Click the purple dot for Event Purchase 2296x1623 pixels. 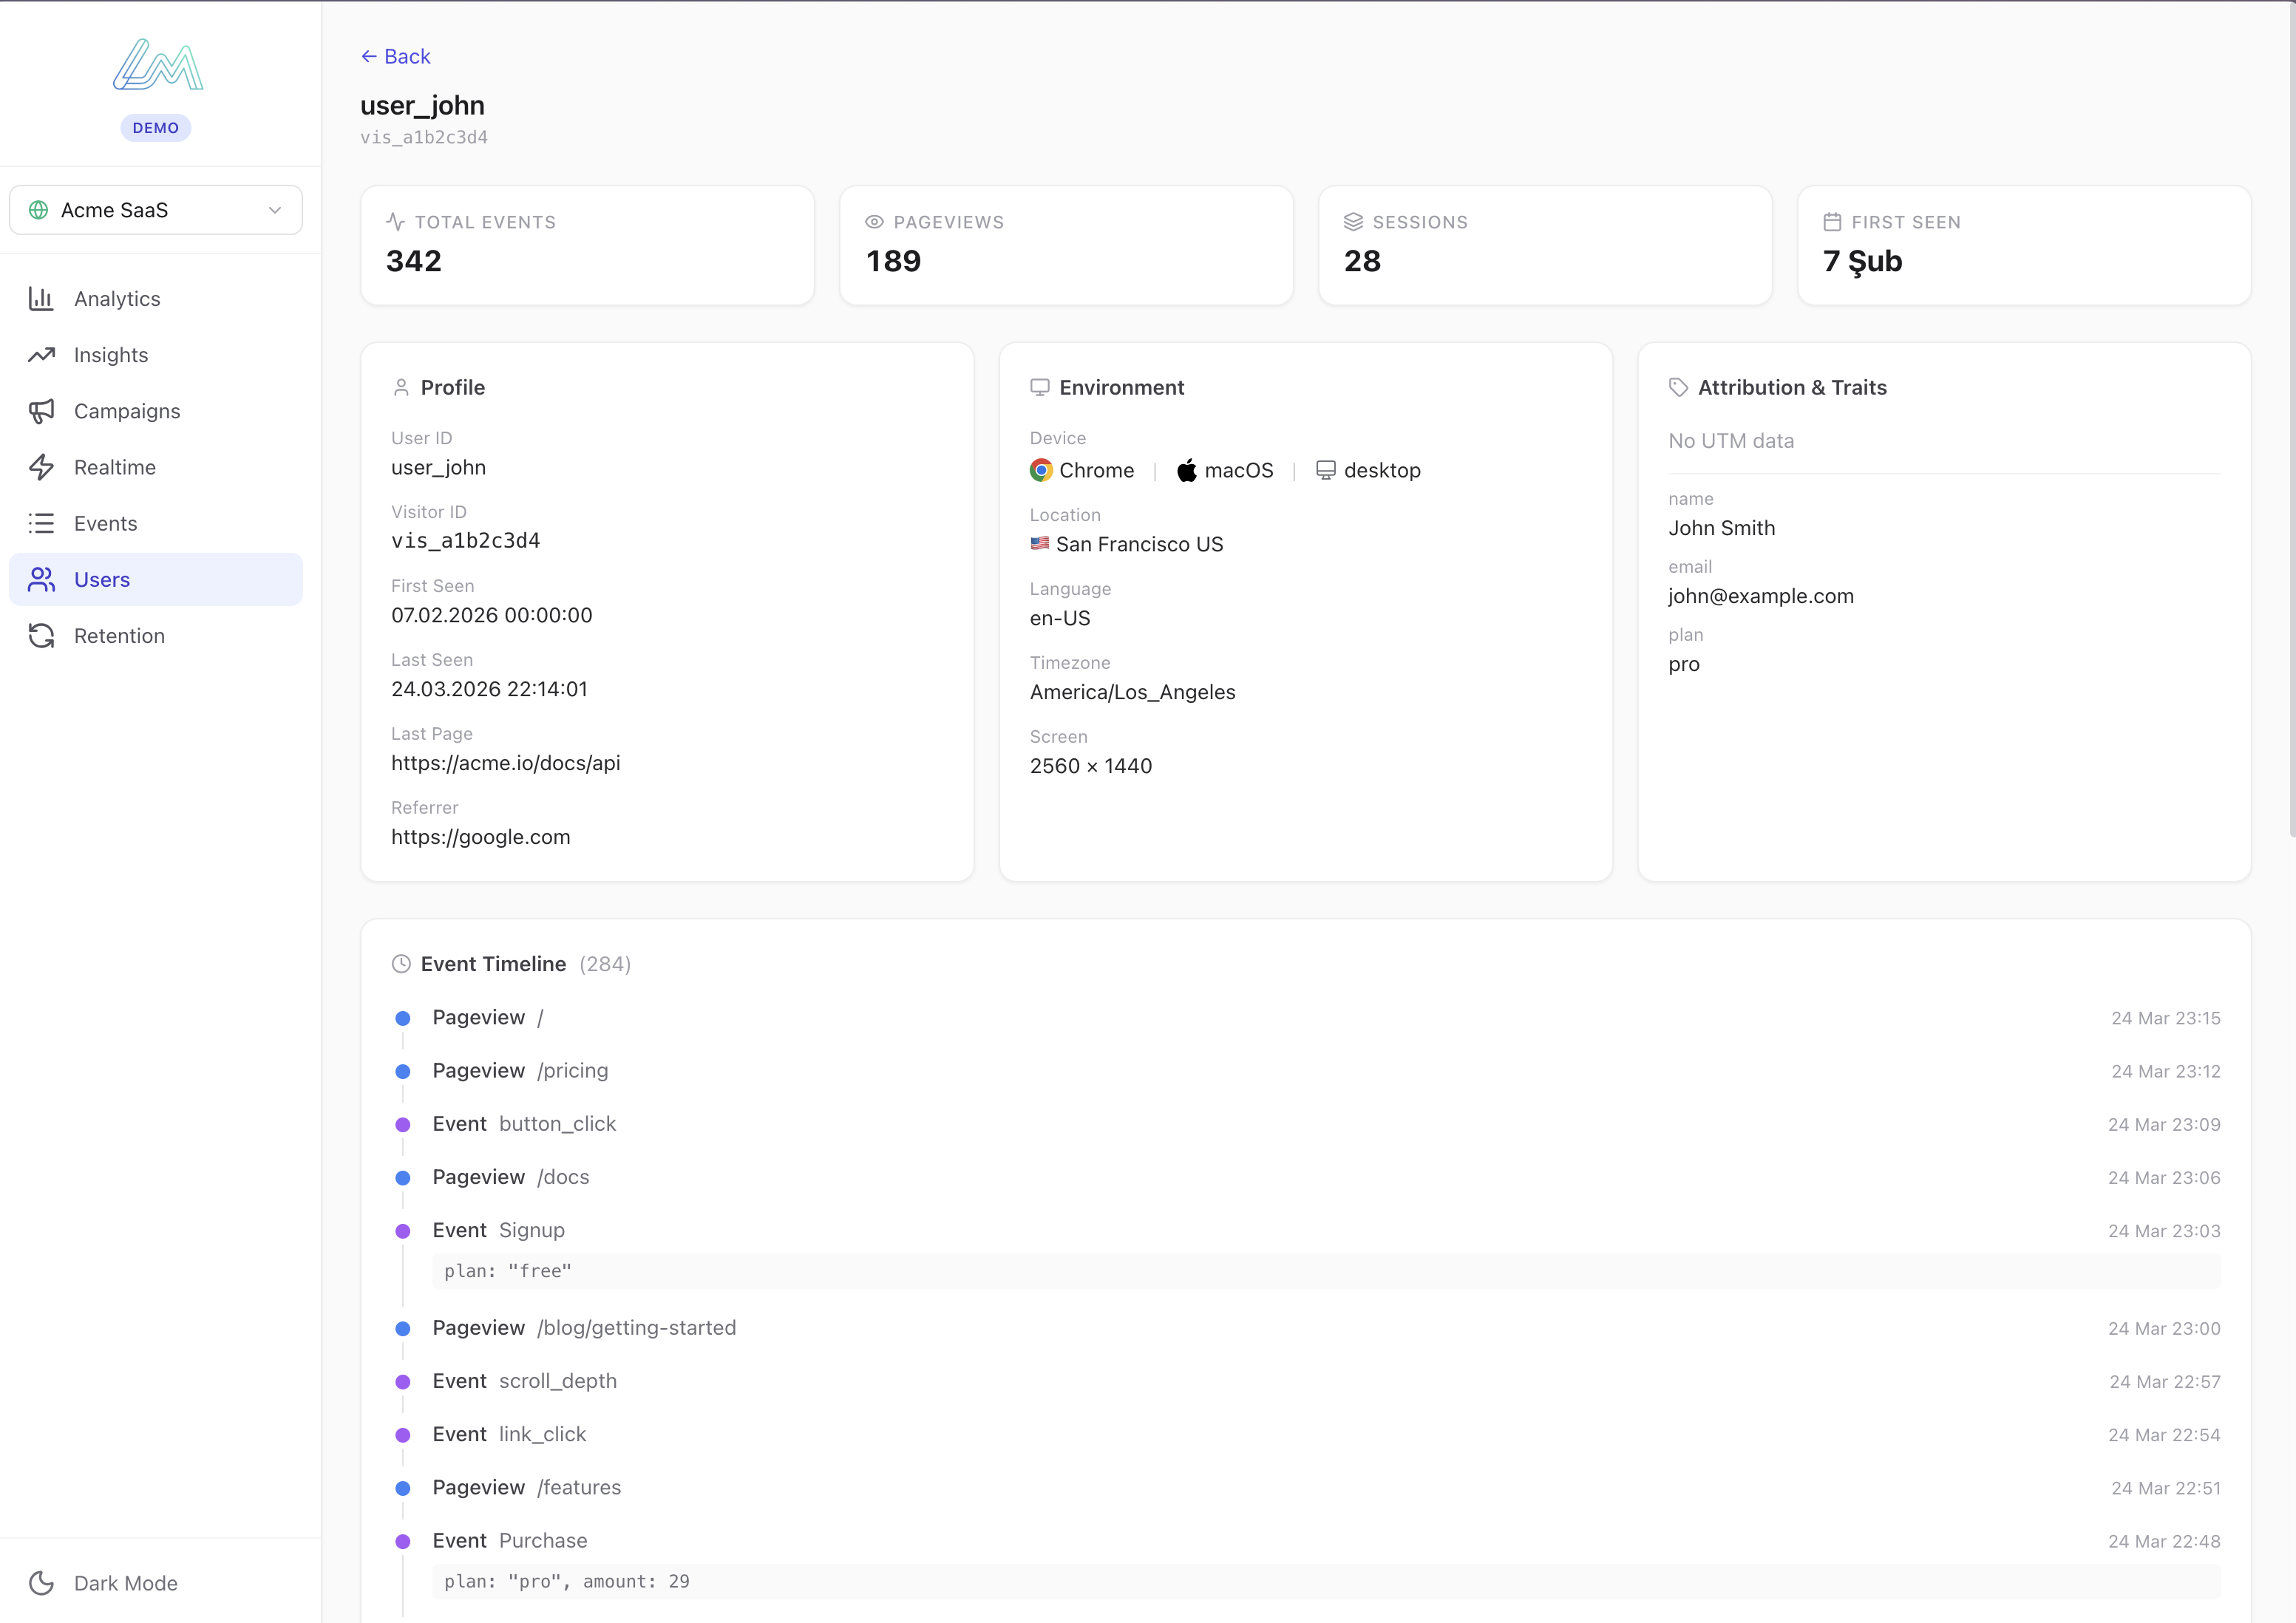click(403, 1541)
